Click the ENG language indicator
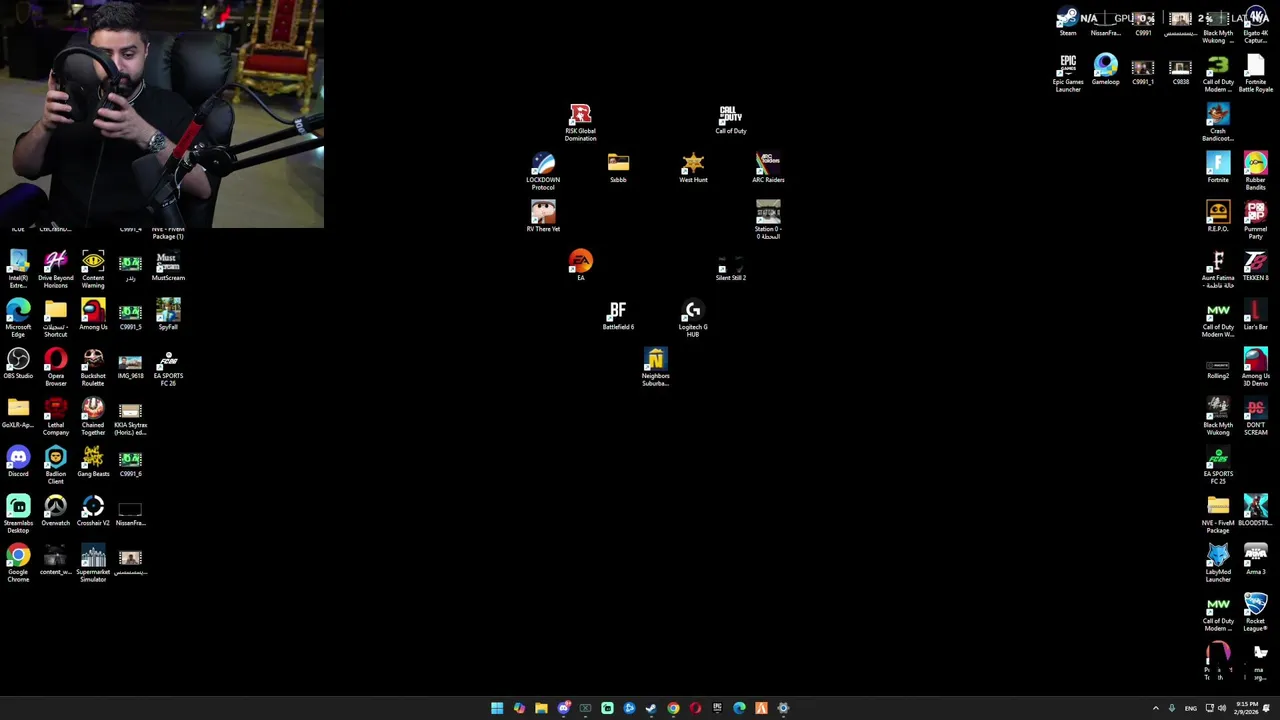This screenshot has width=1280, height=720. coord(1190,708)
